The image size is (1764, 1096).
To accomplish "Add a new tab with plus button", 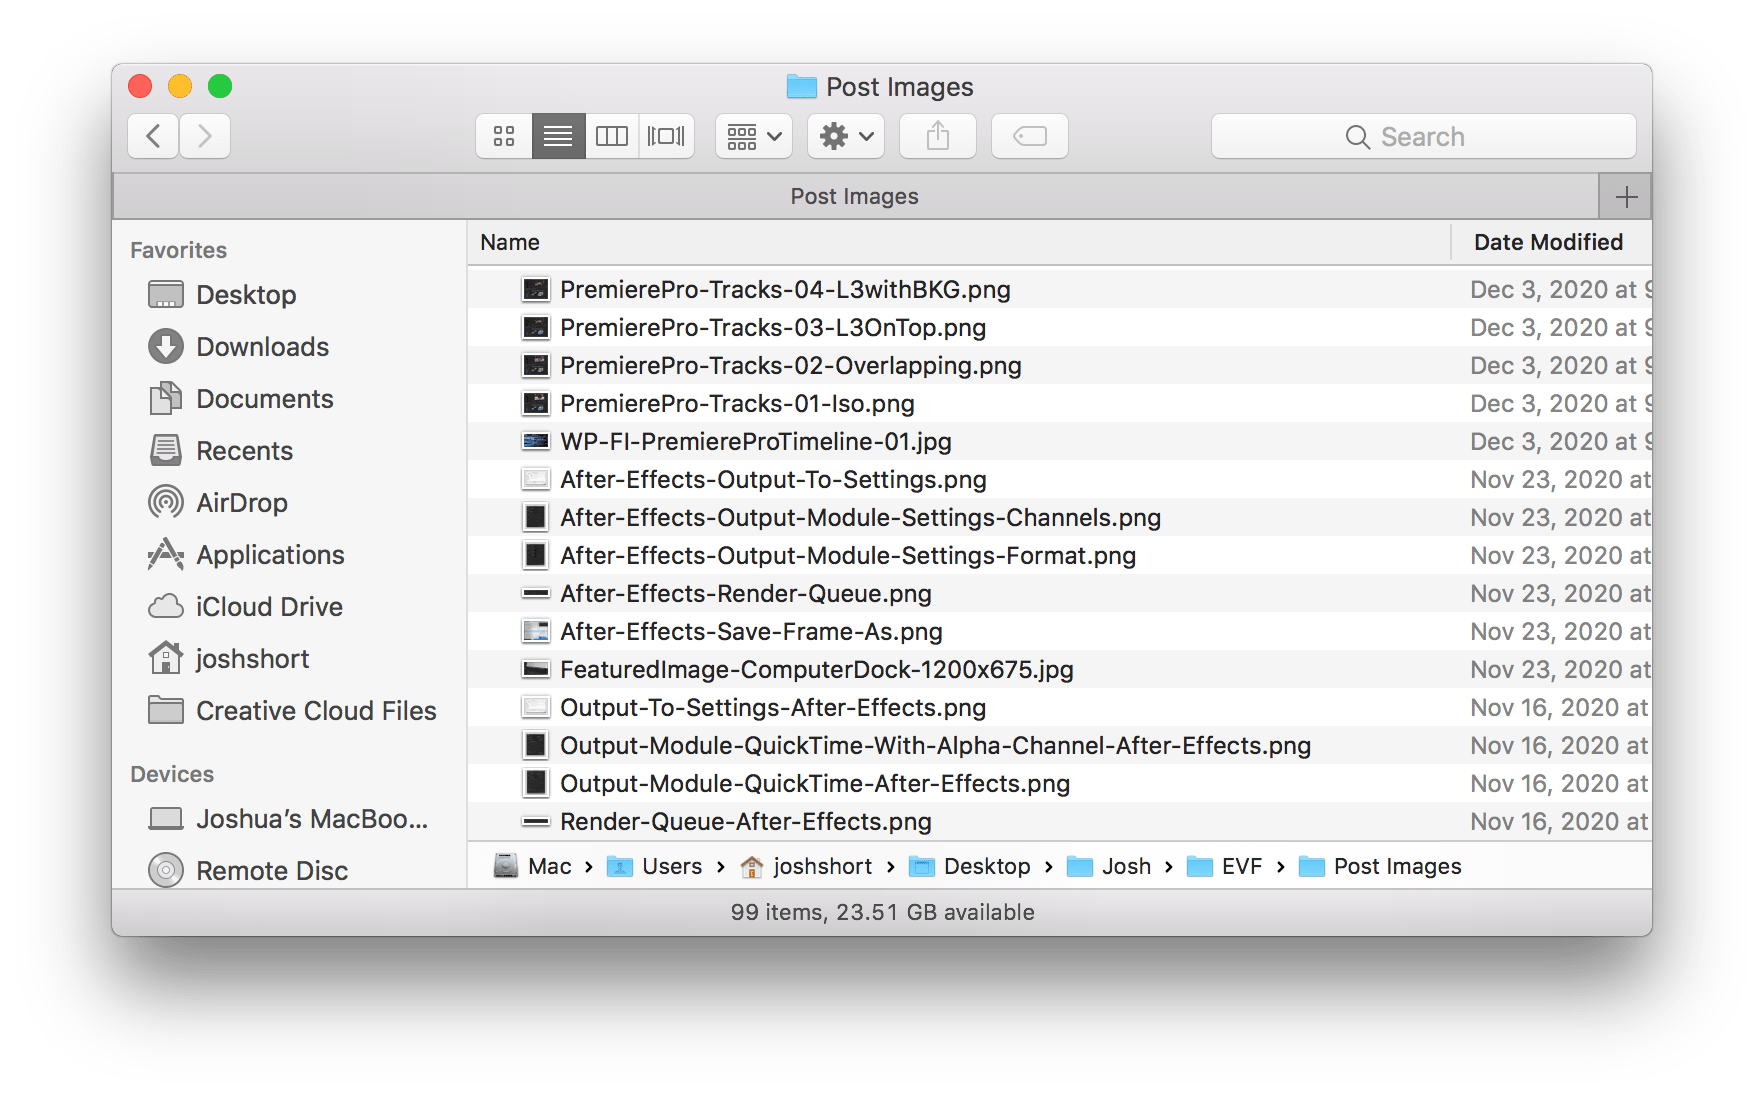I will pos(1626,197).
